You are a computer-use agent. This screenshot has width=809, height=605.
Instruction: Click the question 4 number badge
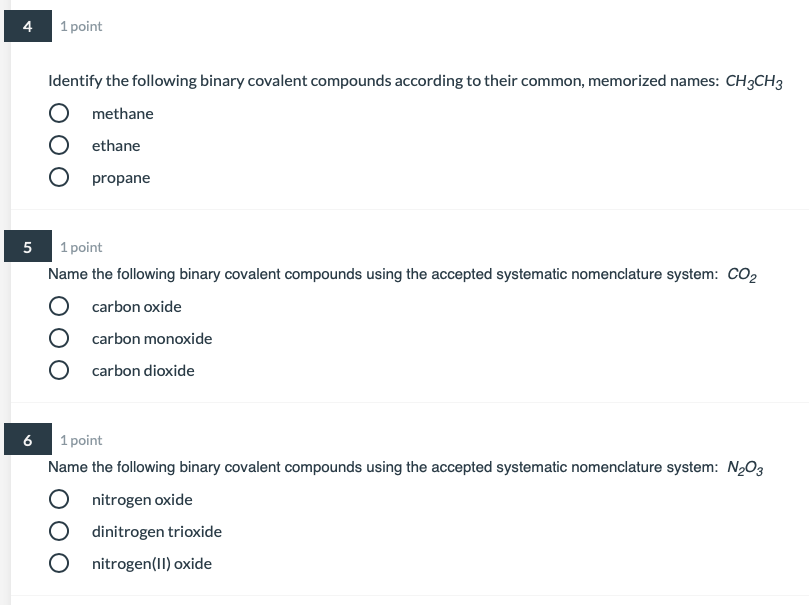pyautogui.click(x=28, y=26)
